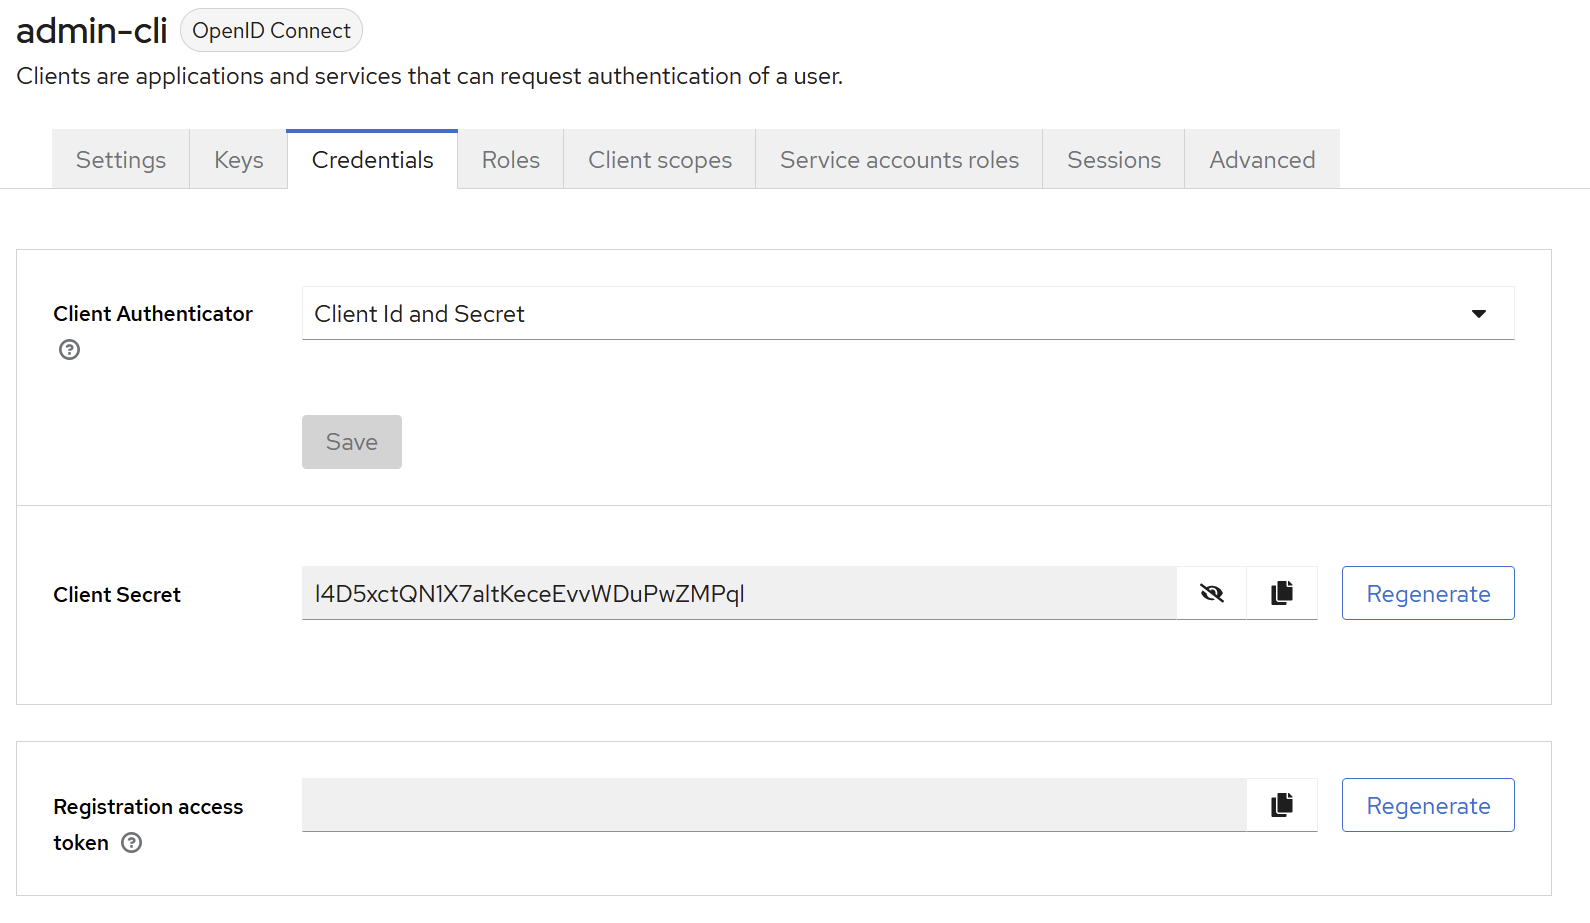This screenshot has height=923, width=1590.
Task: Go to the Roles tab
Action: pos(510,160)
